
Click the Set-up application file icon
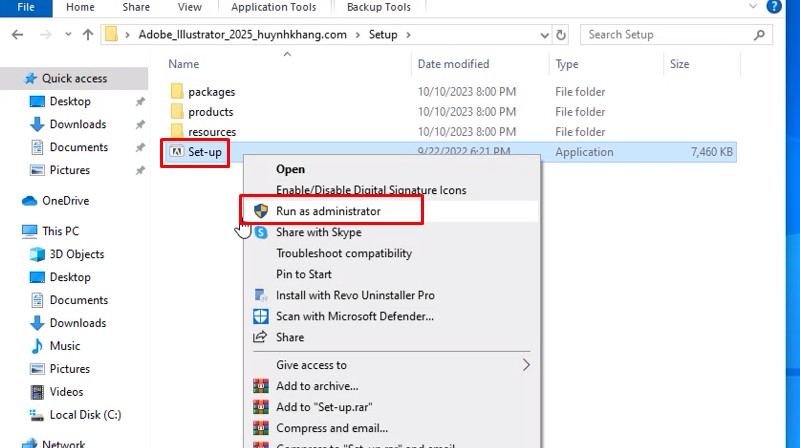(x=177, y=152)
